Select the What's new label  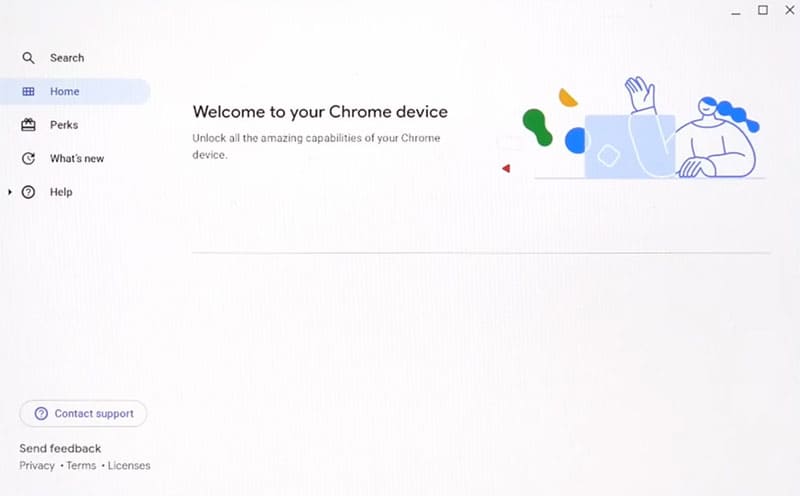coord(77,158)
